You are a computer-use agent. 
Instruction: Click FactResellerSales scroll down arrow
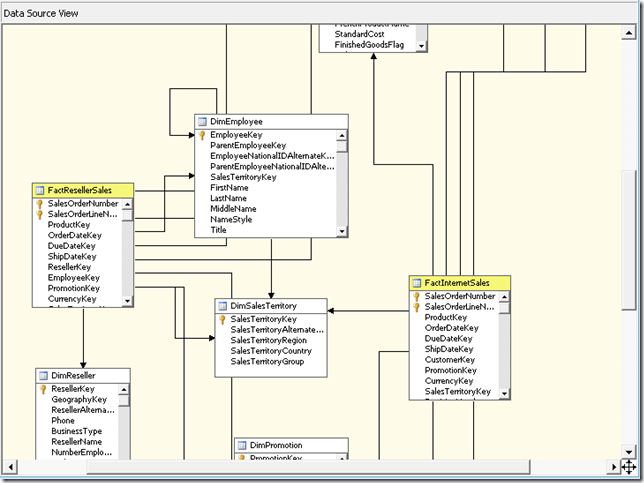click(127, 301)
